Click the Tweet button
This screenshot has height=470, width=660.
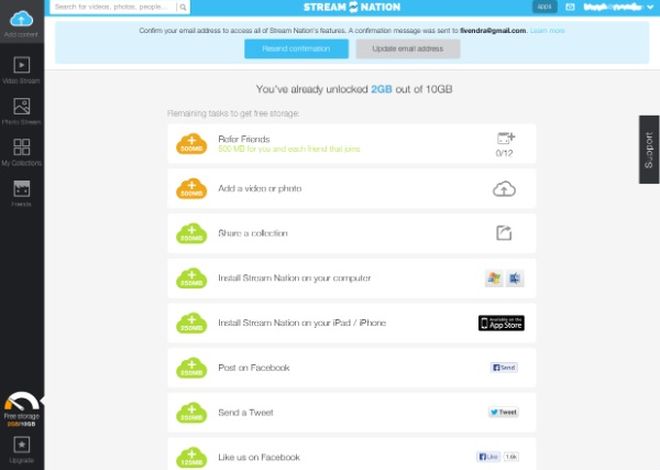503,412
